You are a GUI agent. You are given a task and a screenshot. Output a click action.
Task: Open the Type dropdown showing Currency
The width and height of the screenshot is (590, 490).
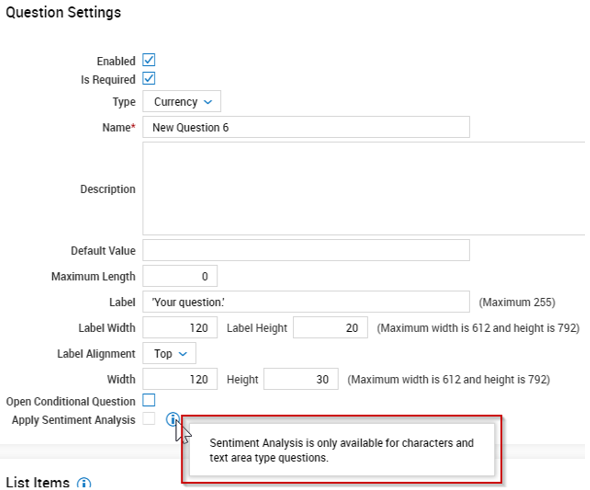click(x=181, y=101)
